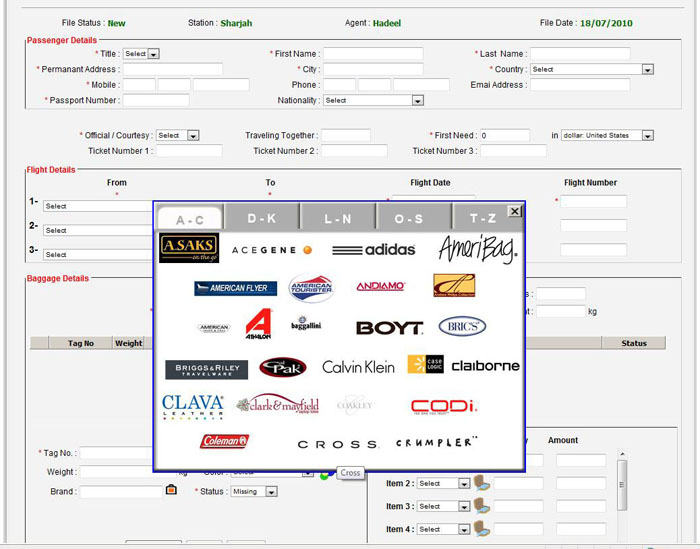This screenshot has width=700, height=549.
Task: Pick the Calvin Klein brand logo
Action: click(358, 367)
